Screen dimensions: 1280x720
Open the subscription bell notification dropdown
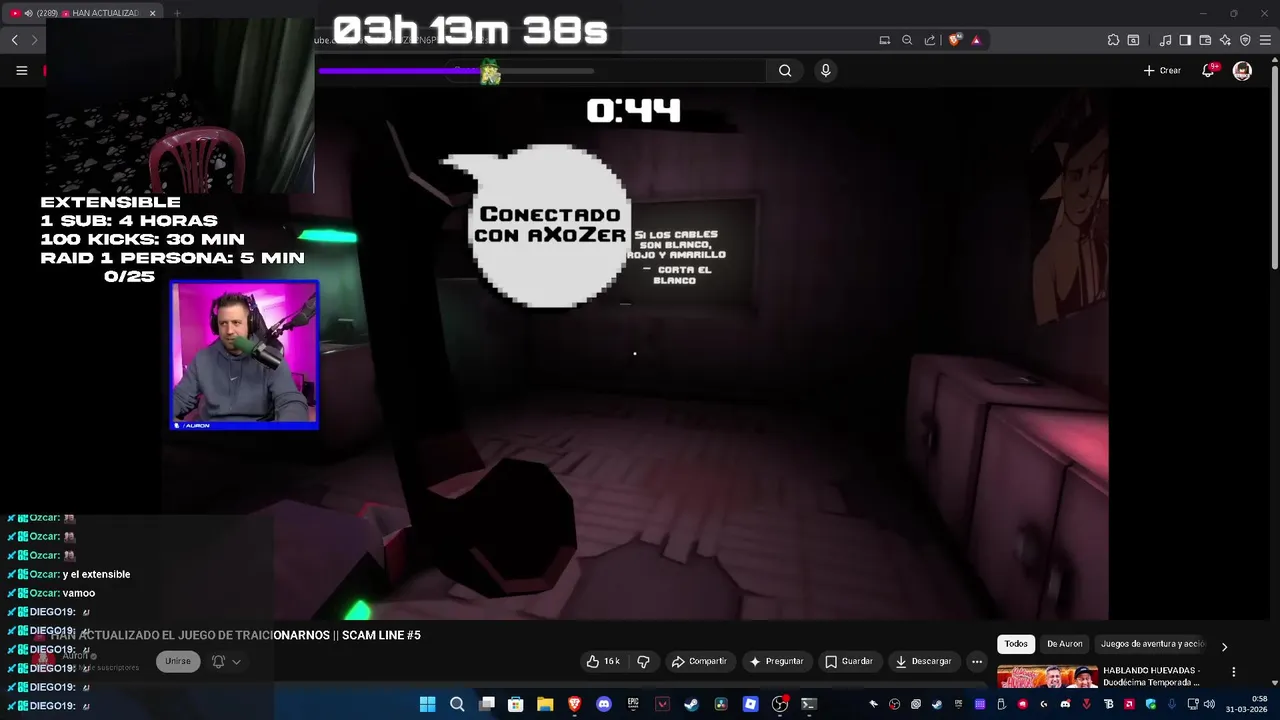226,661
